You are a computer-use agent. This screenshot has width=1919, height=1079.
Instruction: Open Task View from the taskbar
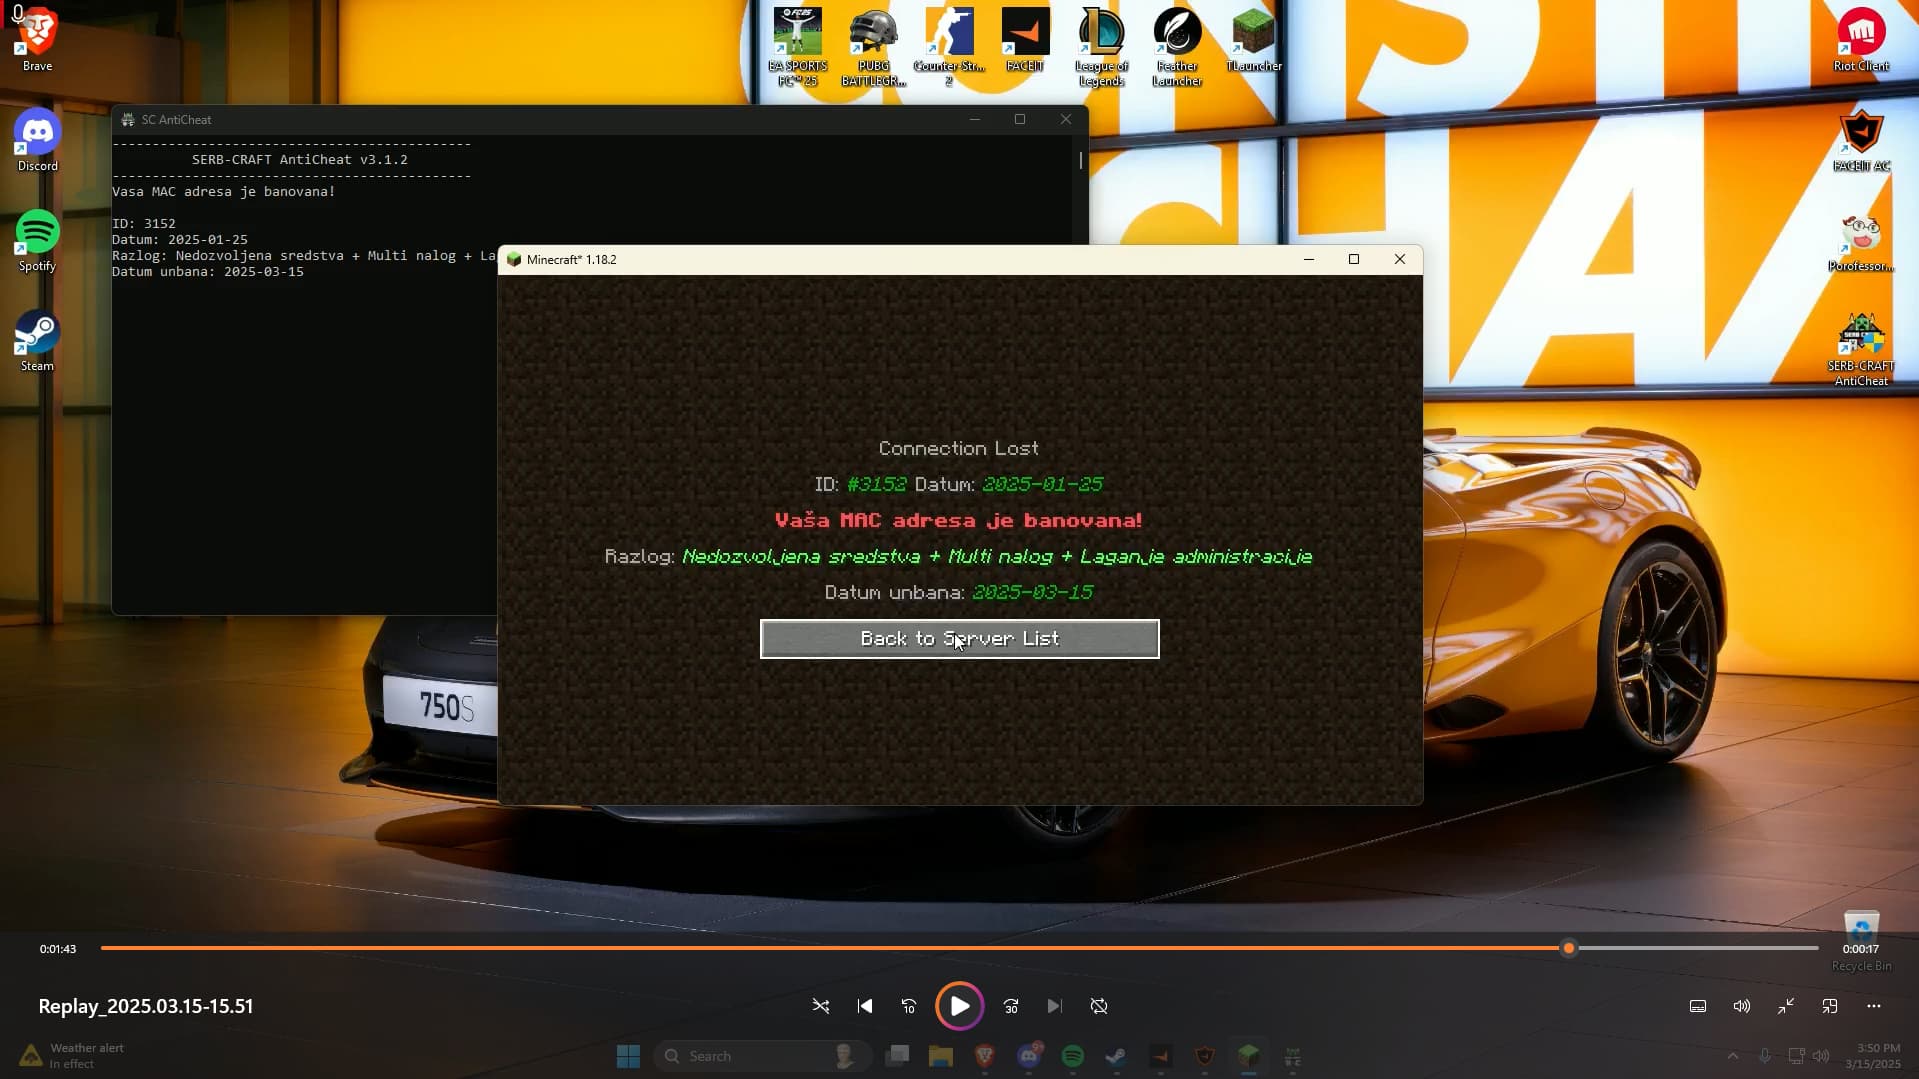[x=897, y=1056]
